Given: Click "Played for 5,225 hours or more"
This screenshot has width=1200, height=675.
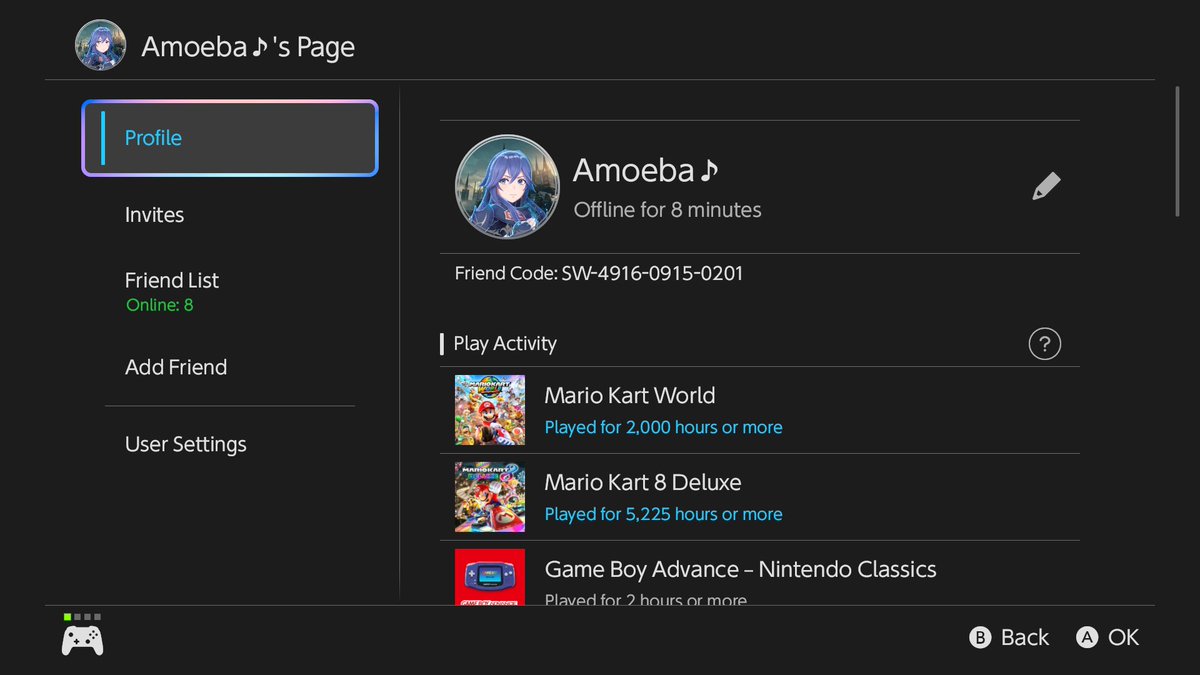Looking at the screenshot, I should (664, 514).
